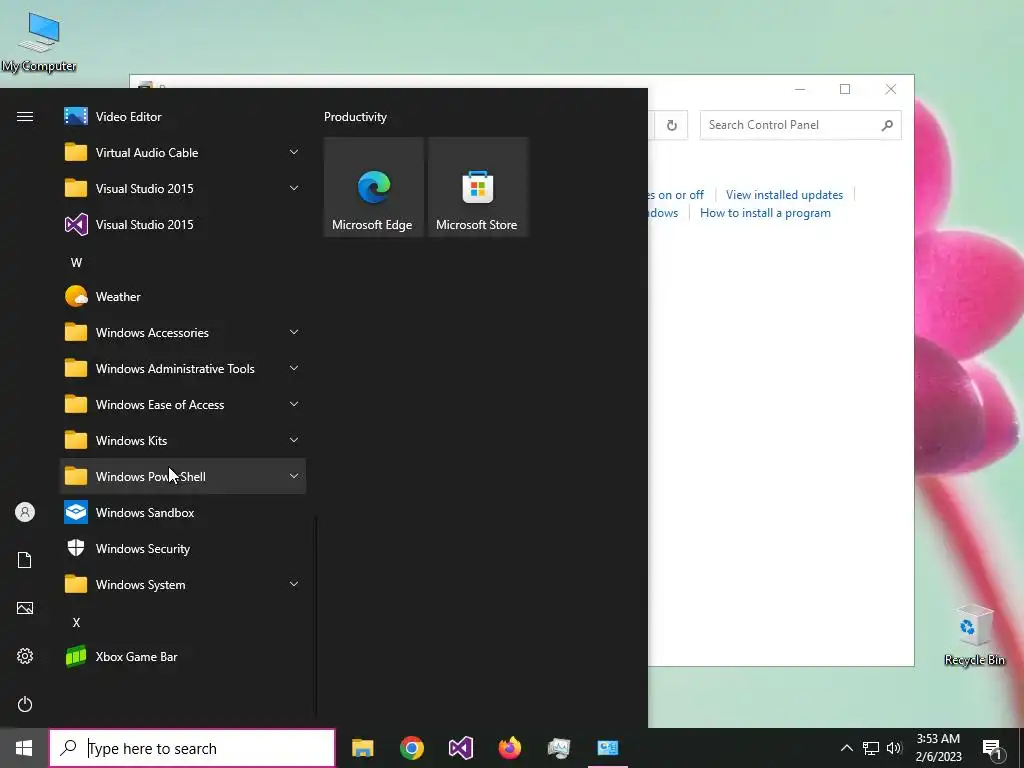Open the Microsoft Edge tile
This screenshot has height=768, width=1024.
pos(374,187)
